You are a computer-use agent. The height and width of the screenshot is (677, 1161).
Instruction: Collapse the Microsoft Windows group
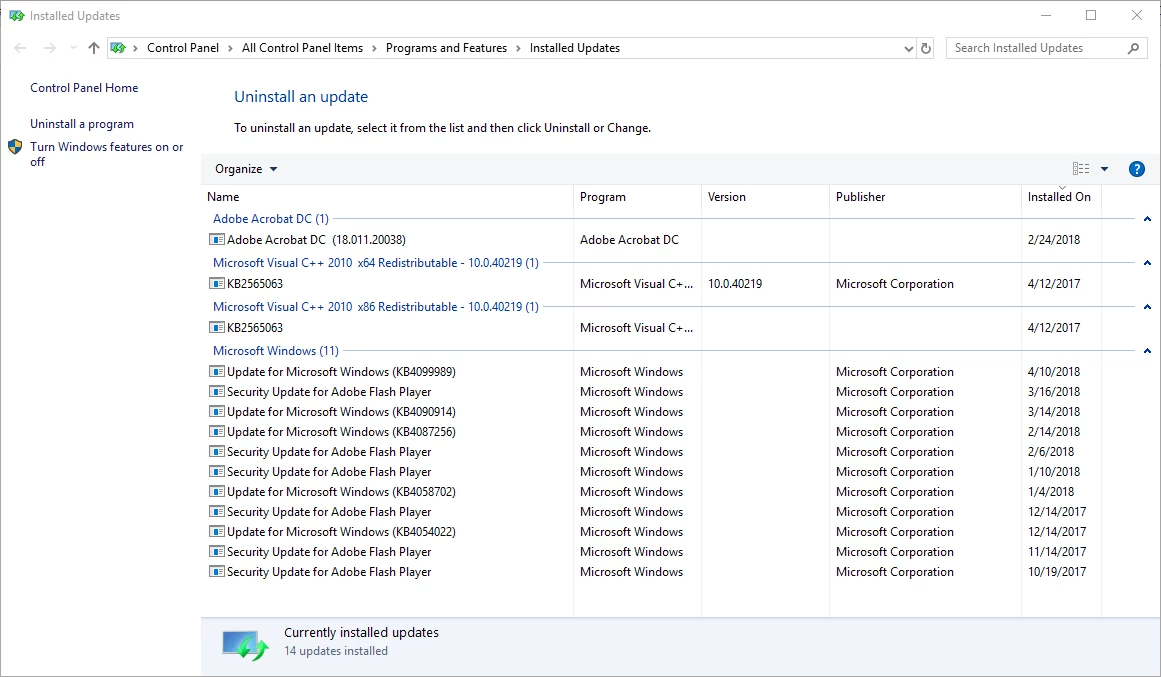1147,350
